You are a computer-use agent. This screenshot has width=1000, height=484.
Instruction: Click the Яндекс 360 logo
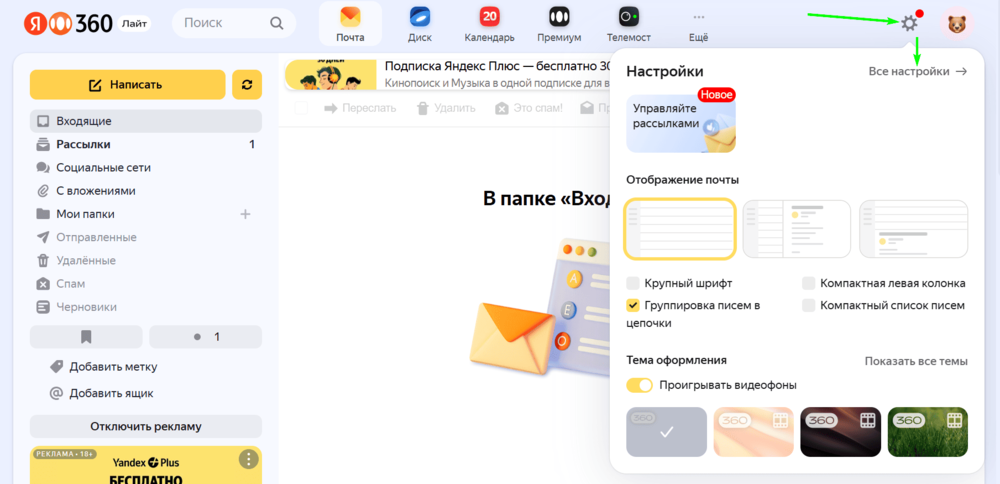click(x=69, y=24)
